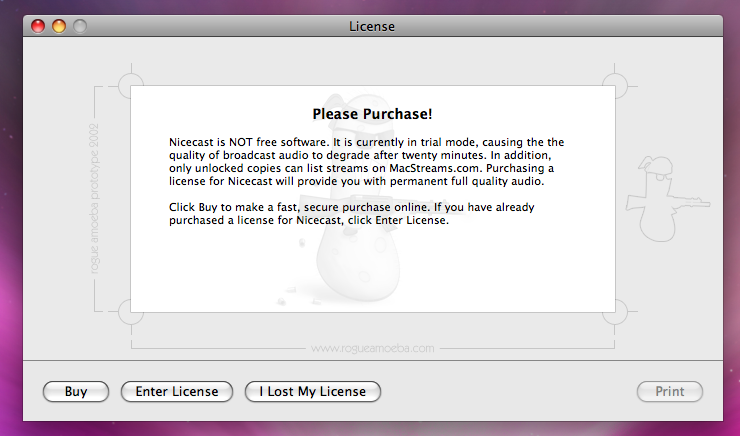Click the gray zoom button in title bar
This screenshot has height=436, width=740.
click(x=80, y=26)
